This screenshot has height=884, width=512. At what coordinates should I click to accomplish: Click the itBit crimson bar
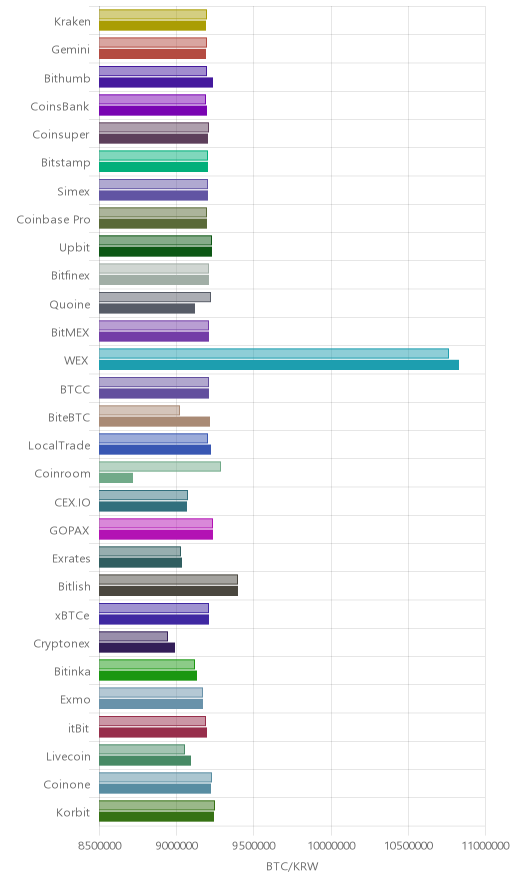[x=153, y=732]
